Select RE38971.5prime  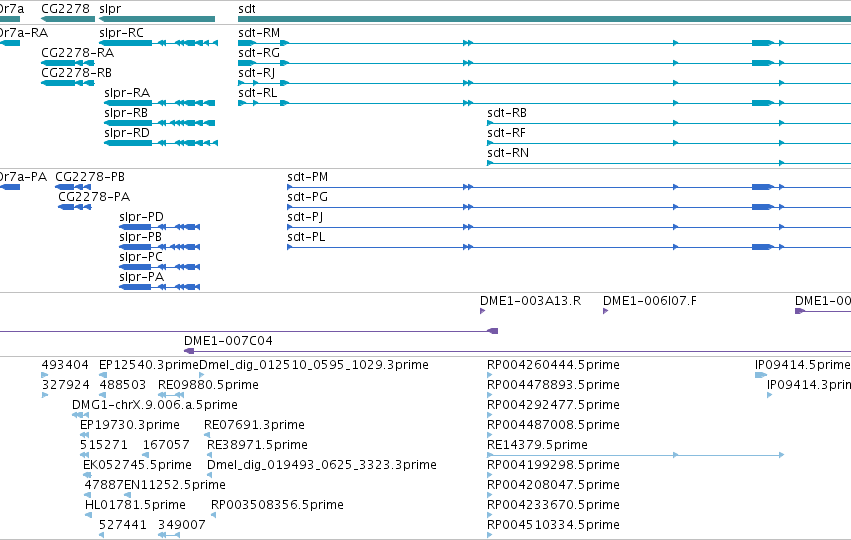(257, 446)
